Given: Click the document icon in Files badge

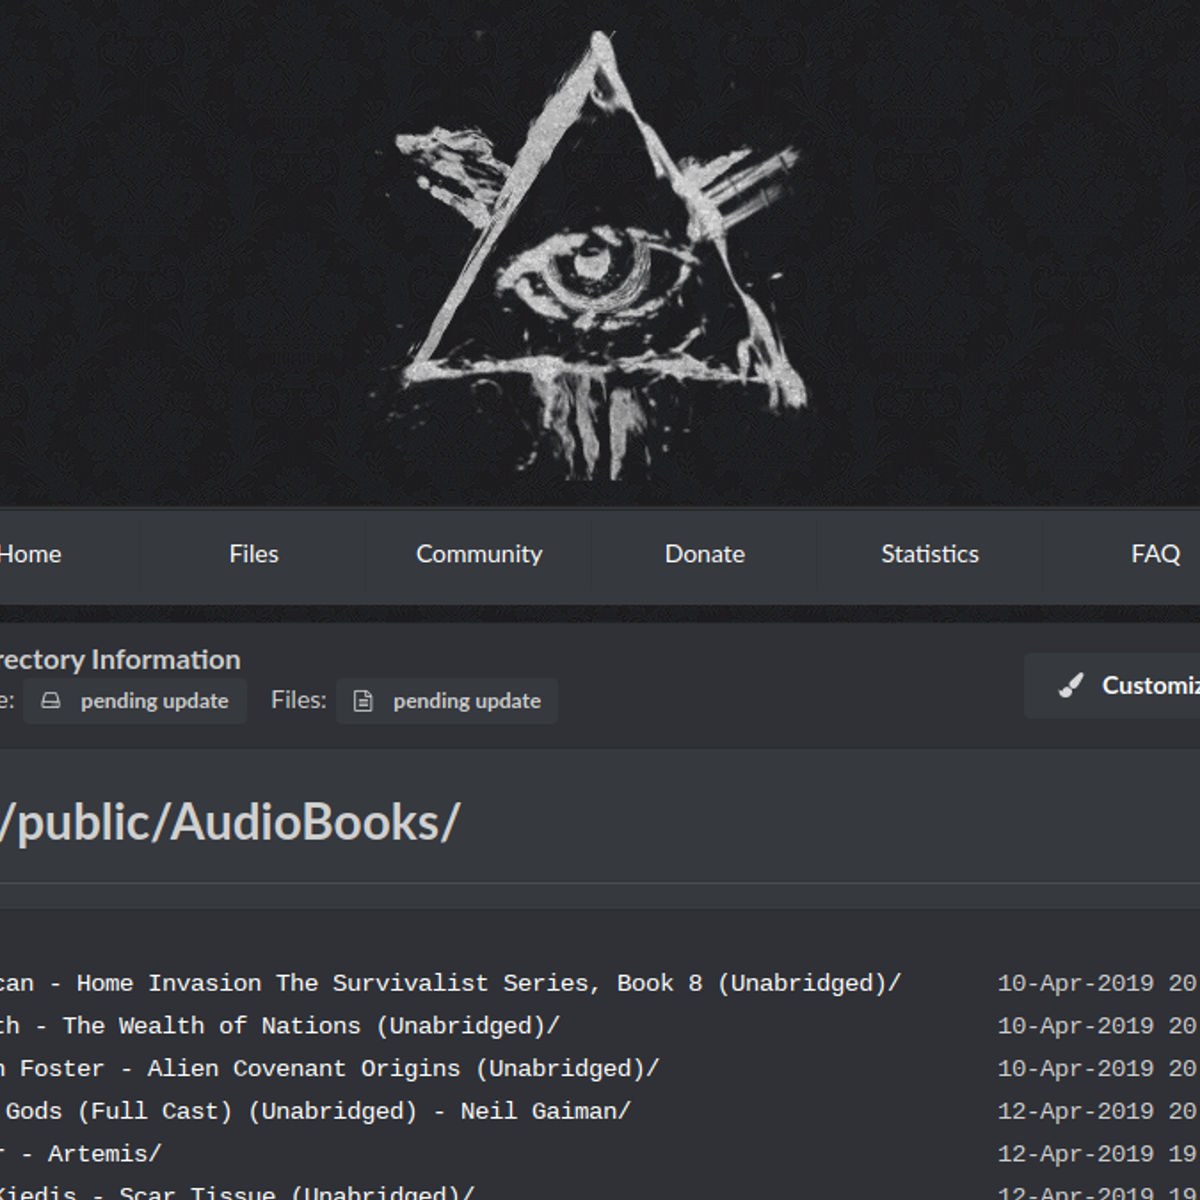Looking at the screenshot, I should point(363,701).
